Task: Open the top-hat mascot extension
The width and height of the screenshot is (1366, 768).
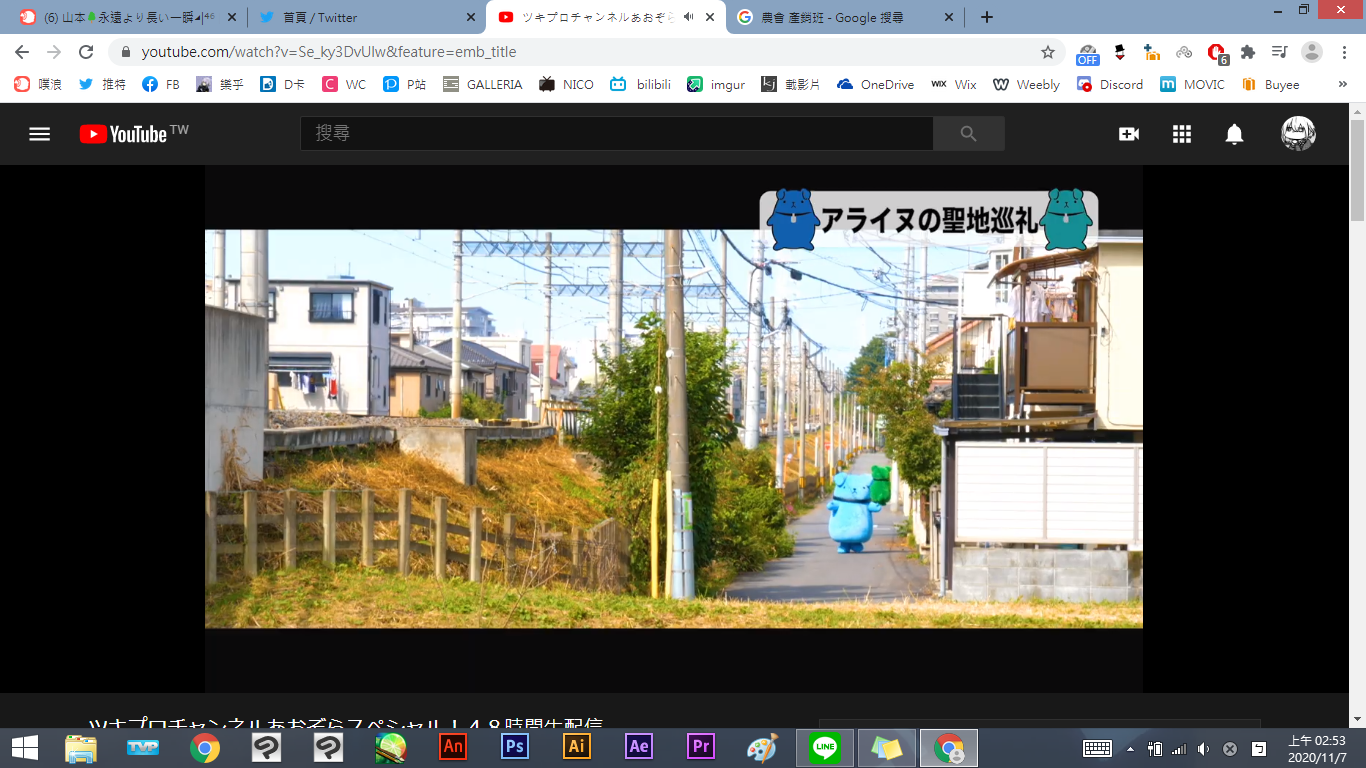Action: tap(1120, 52)
